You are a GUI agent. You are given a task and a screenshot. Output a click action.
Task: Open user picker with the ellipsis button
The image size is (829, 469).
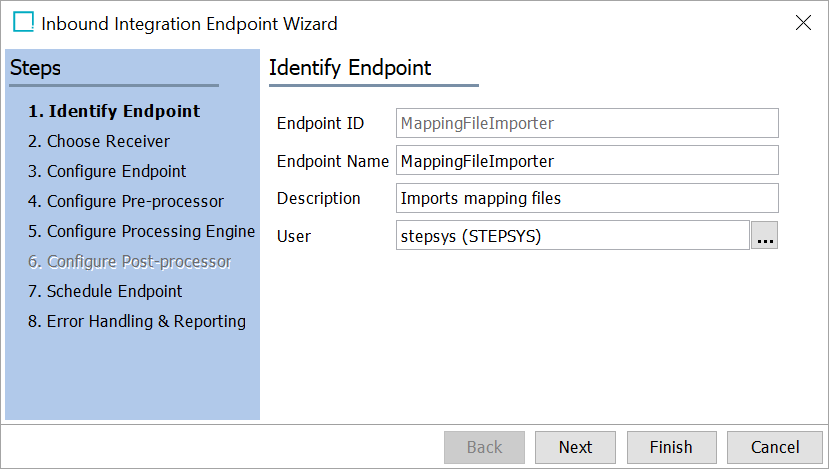pyautogui.click(x=764, y=235)
